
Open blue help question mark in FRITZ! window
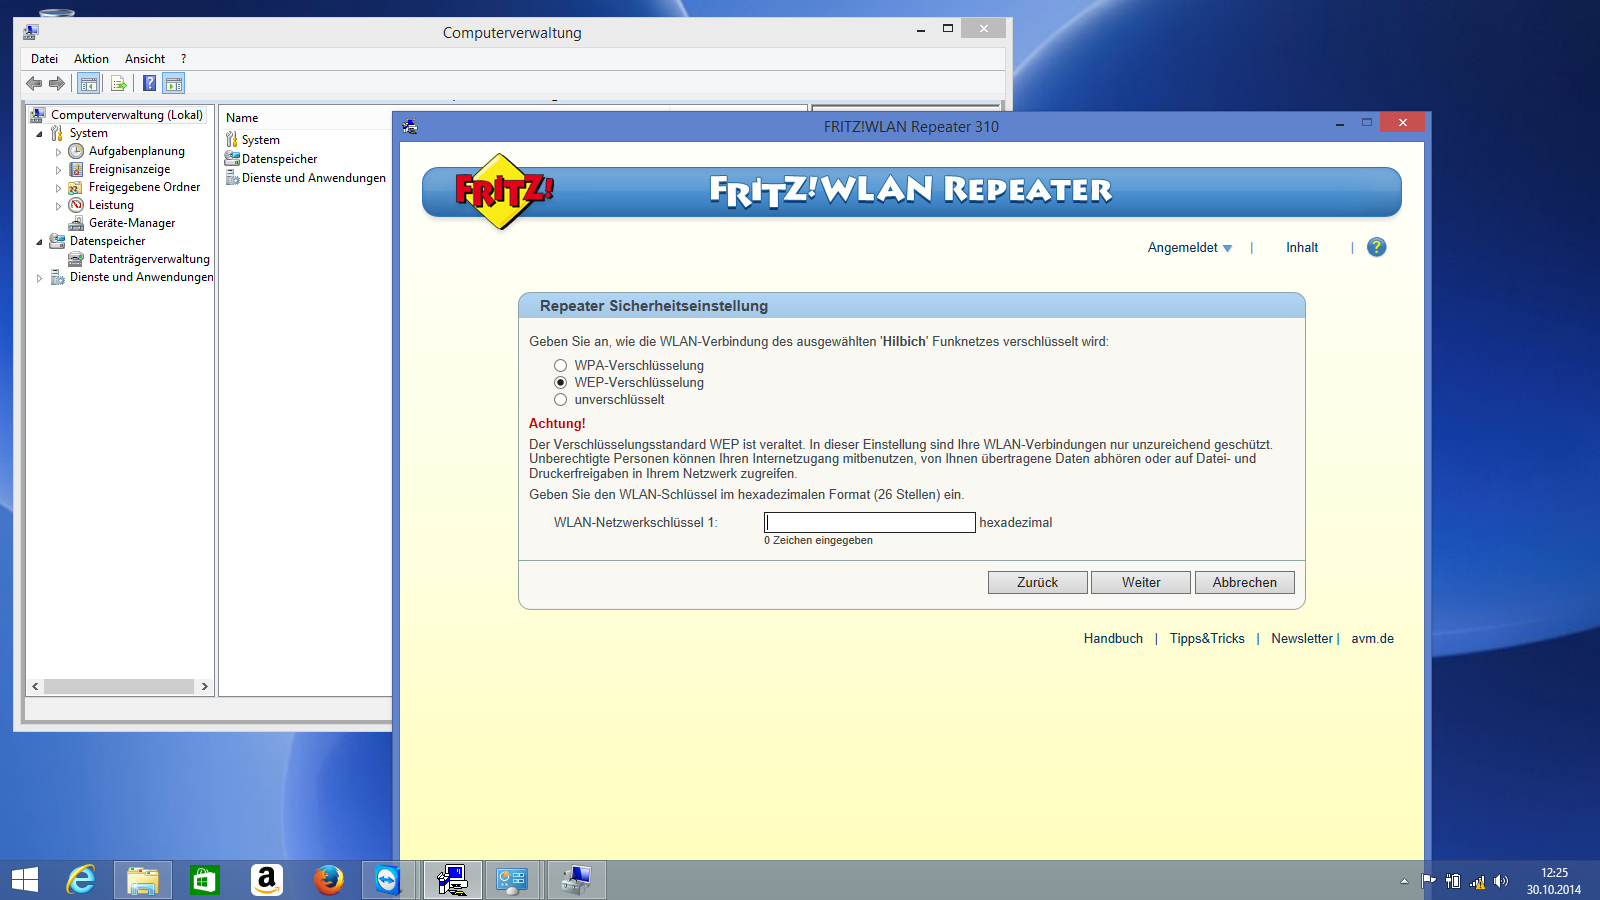(1377, 247)
